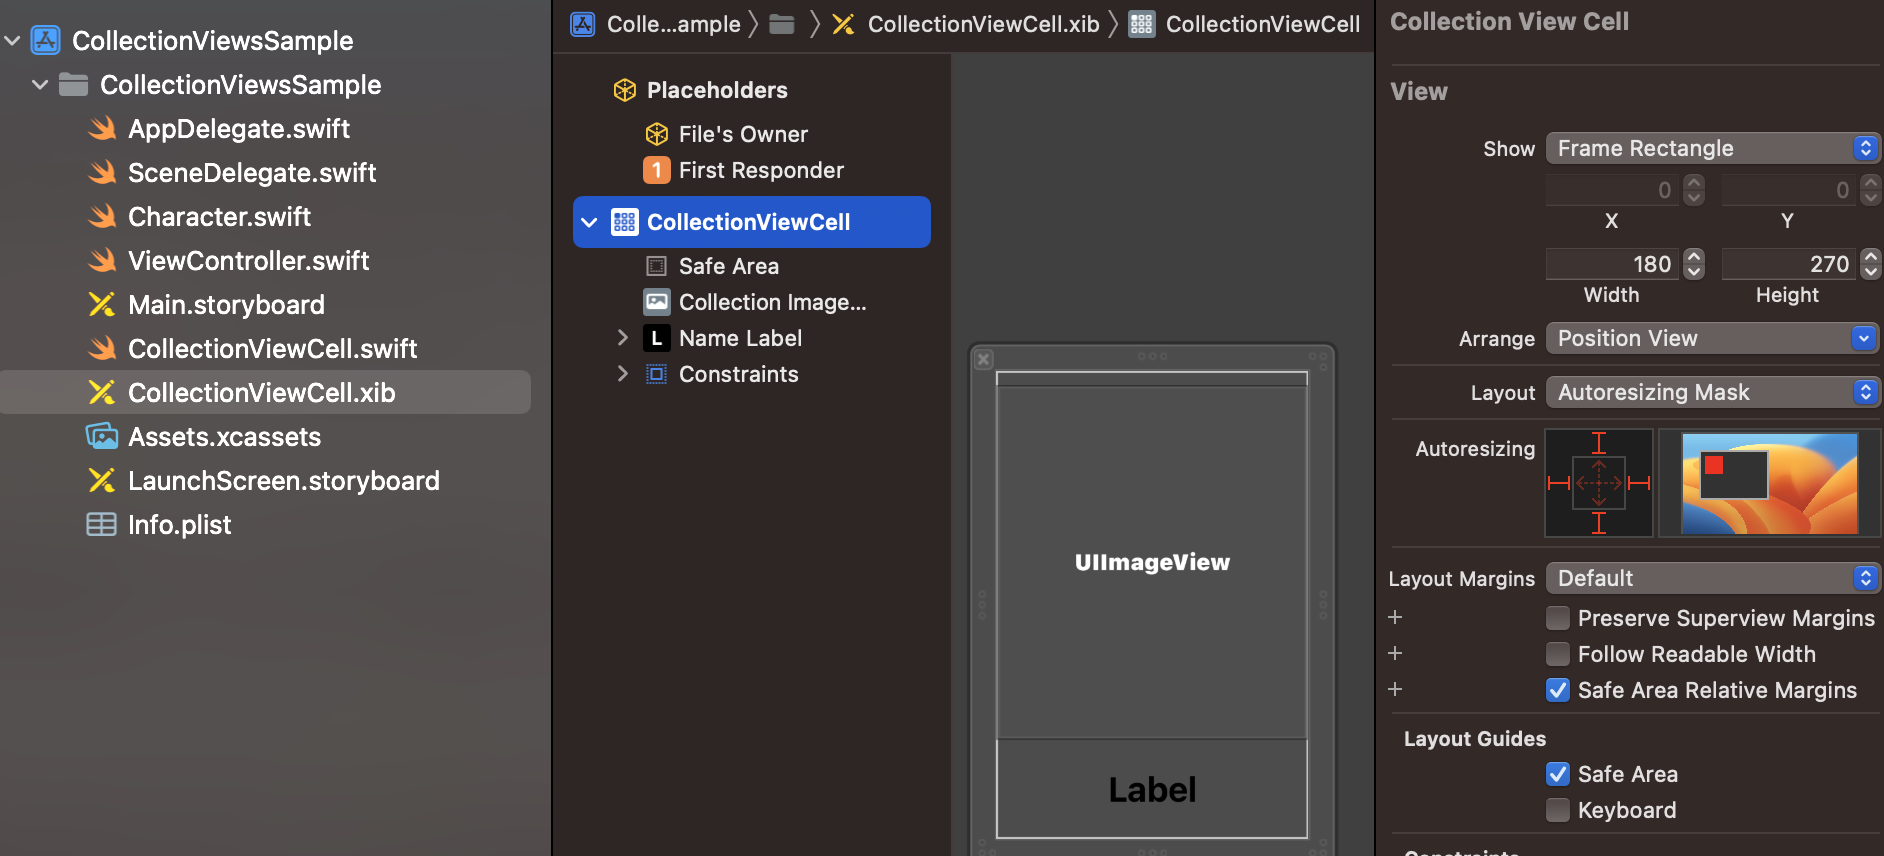The height and width of the screenshot is (856, 1884).
Task: Open the Layout Autoresizing Mask dropdown
Action: click(1712, 392)
